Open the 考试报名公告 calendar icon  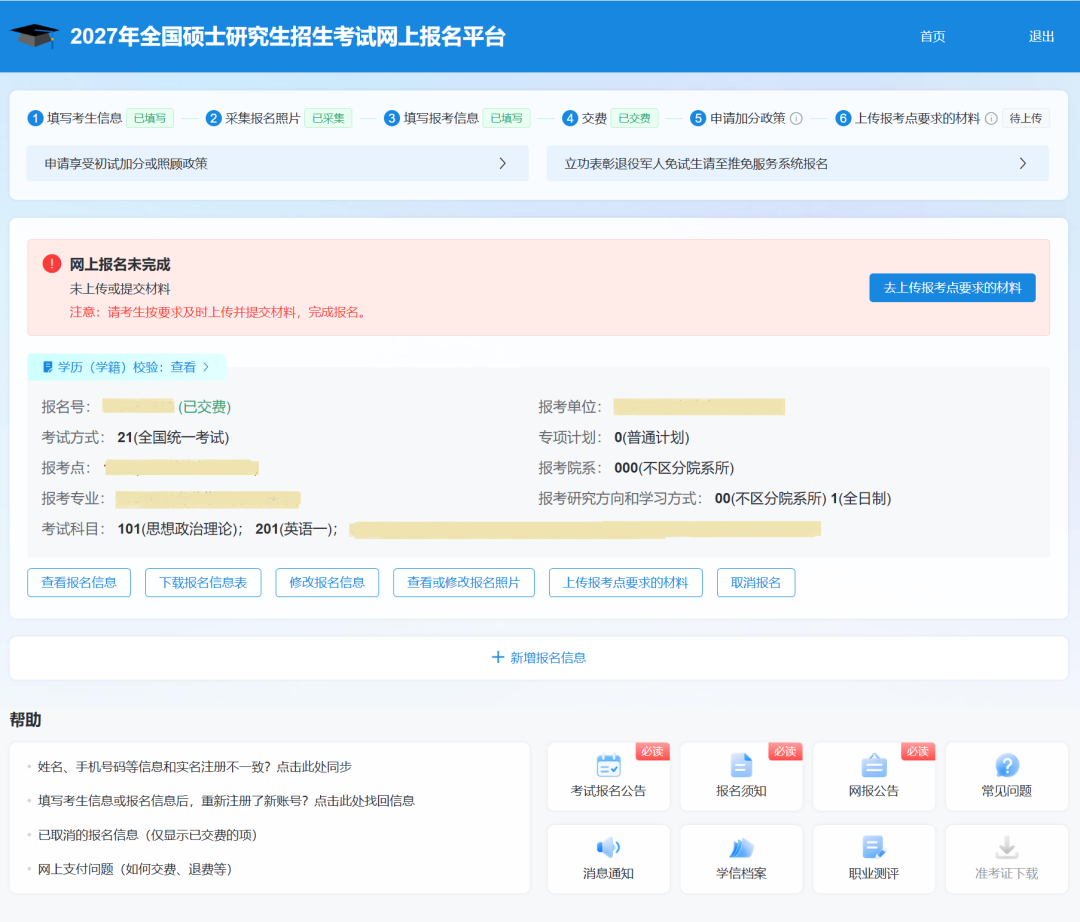608,765
